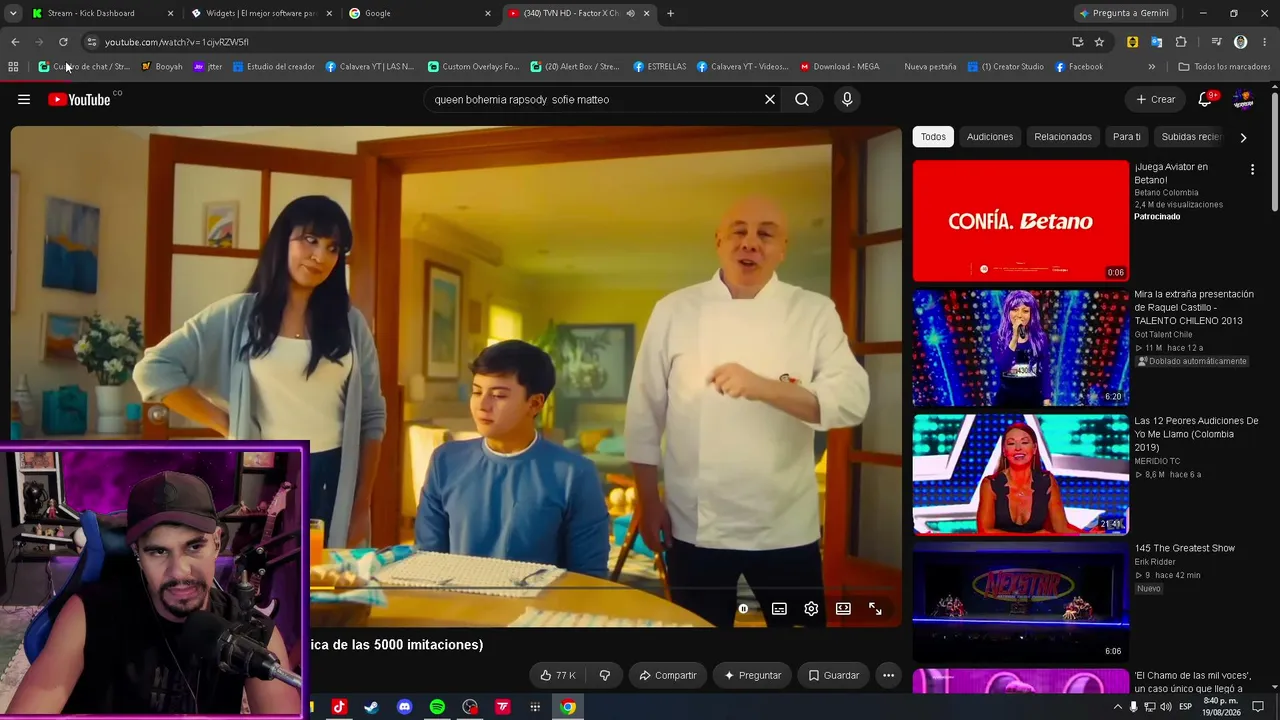Toggle autoplay switch in the player
Screen dimensions: 1280x720
[743, 608]
